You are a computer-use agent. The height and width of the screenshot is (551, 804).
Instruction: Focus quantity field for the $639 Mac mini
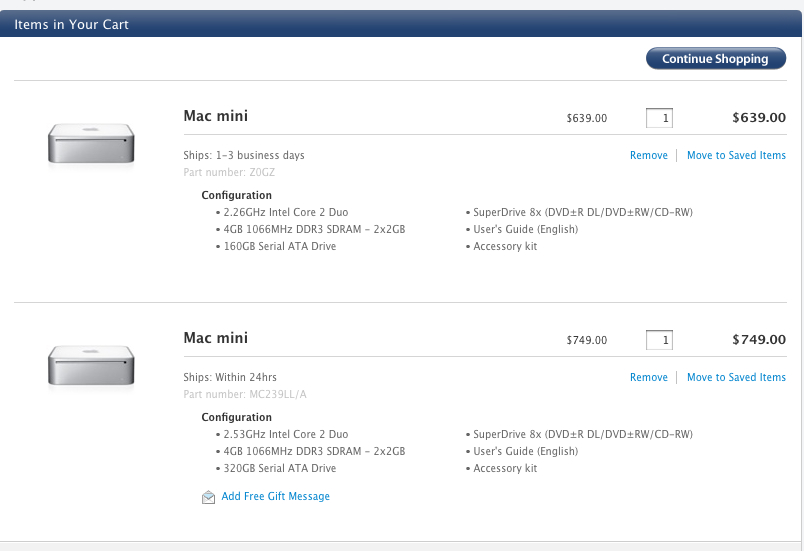coord(659,118)
